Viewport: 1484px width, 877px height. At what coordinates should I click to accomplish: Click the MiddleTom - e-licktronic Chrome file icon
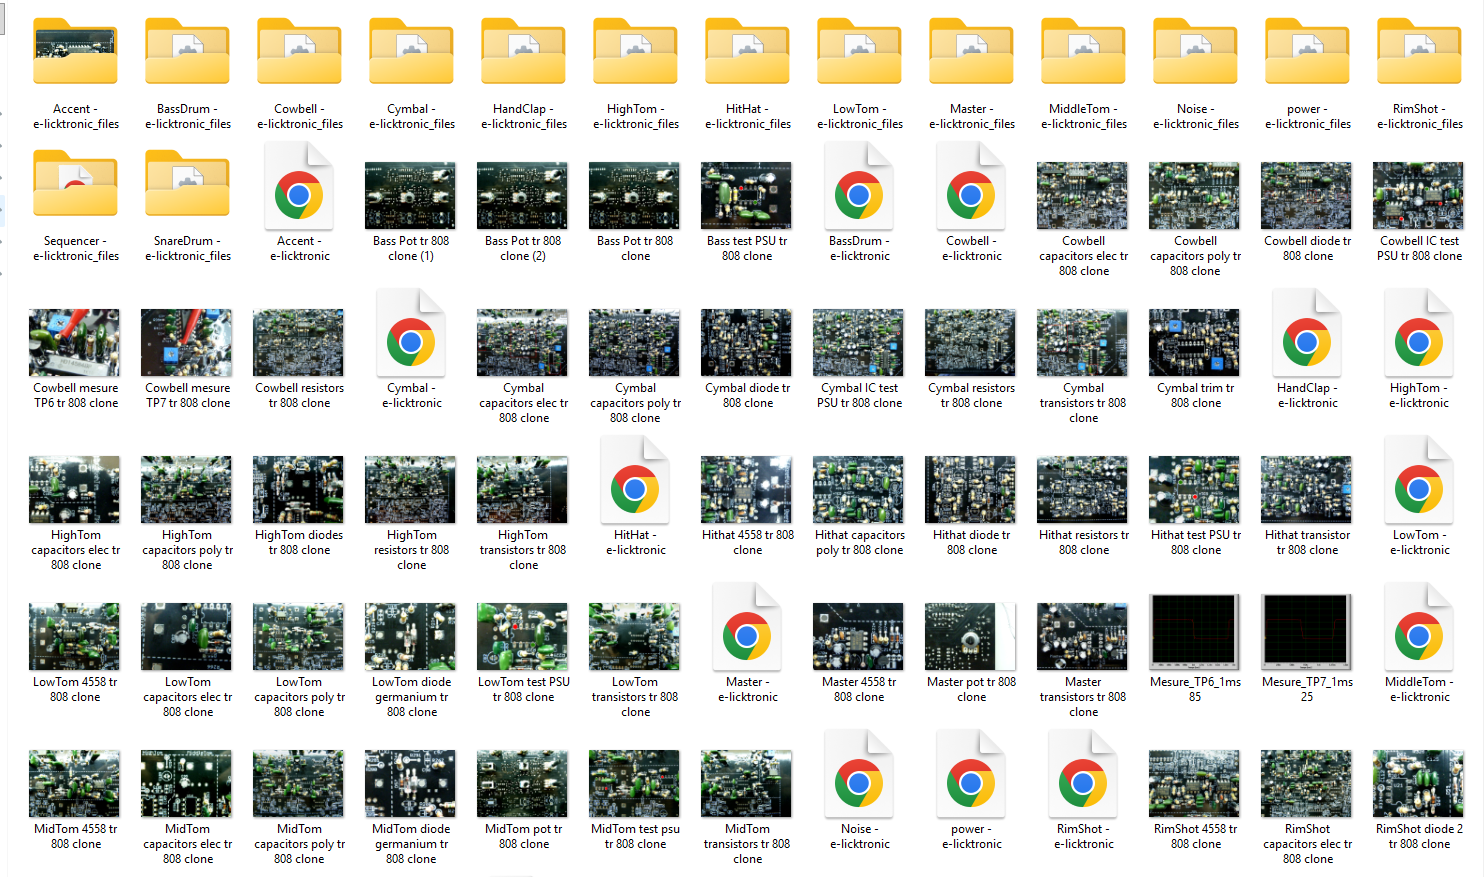pyautogui.click(x=1419, y=627)
